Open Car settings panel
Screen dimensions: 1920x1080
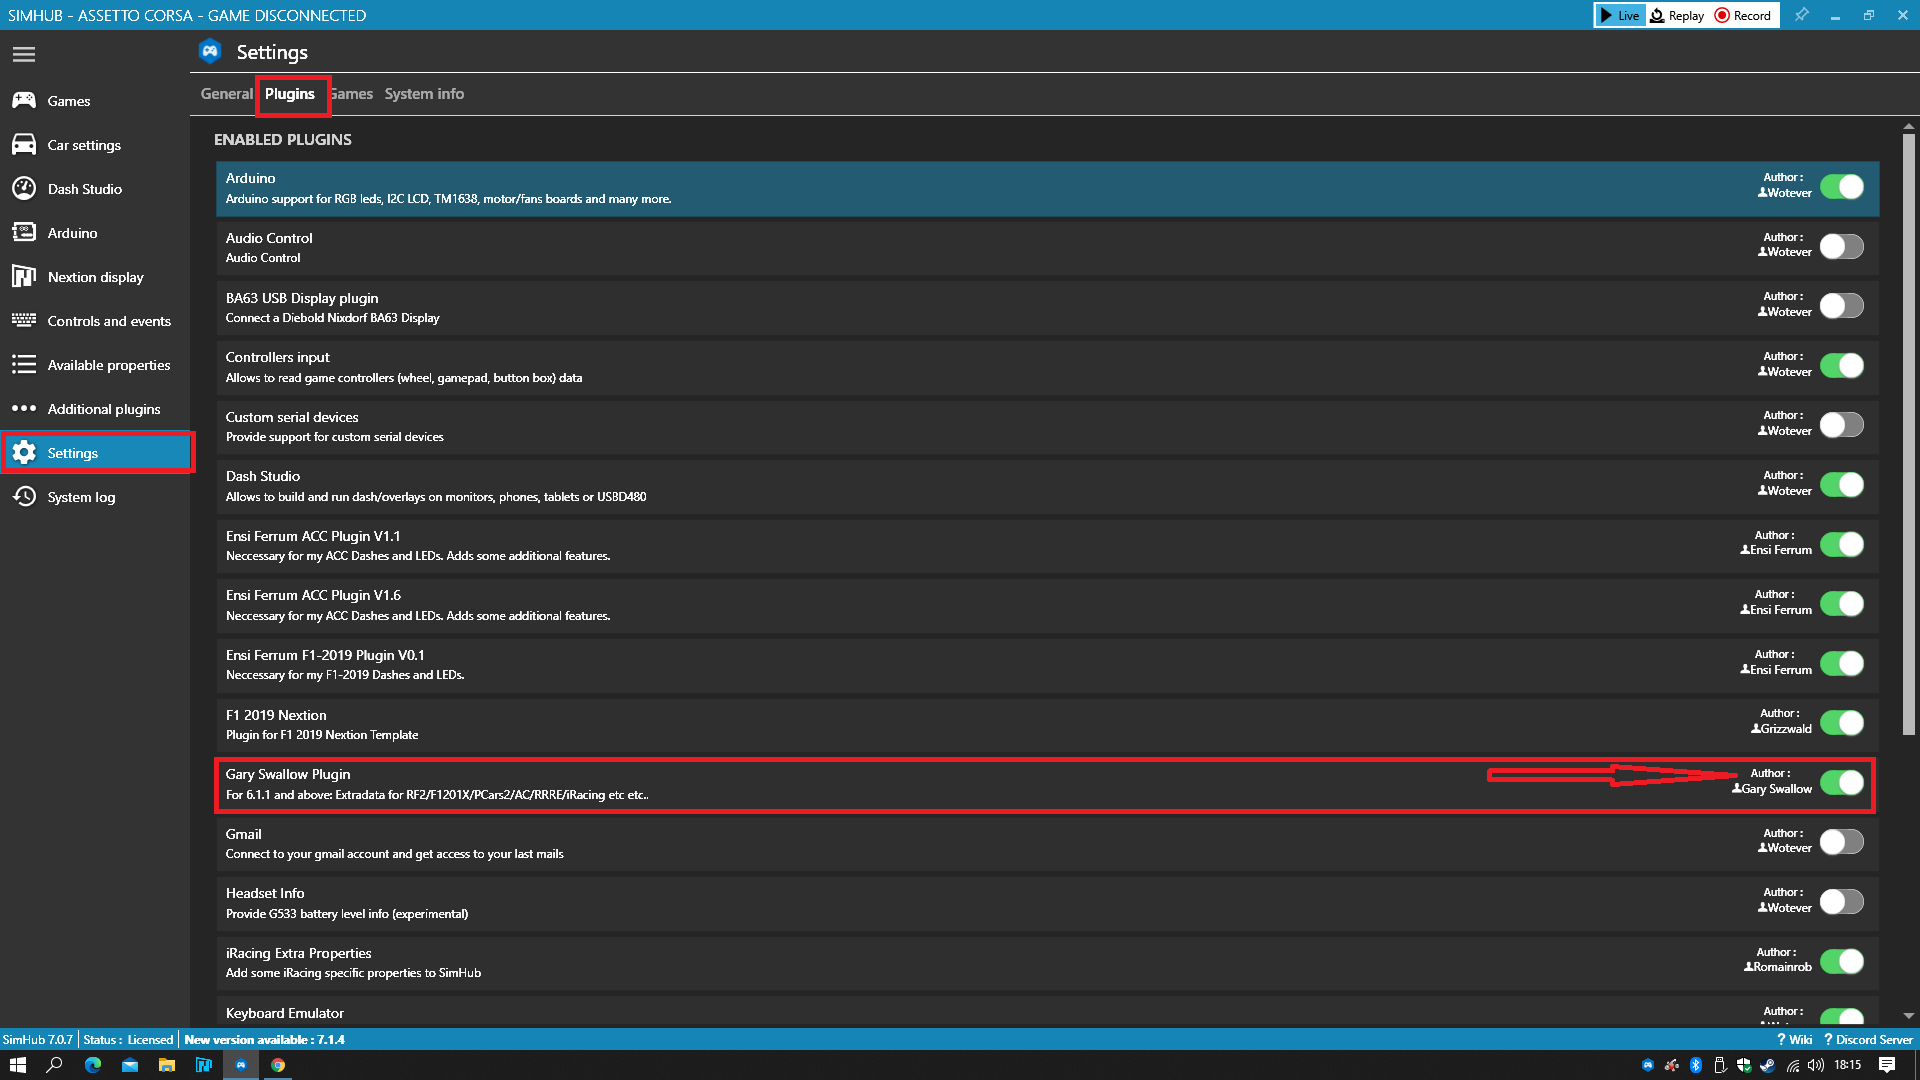click(x=84, y=144)
